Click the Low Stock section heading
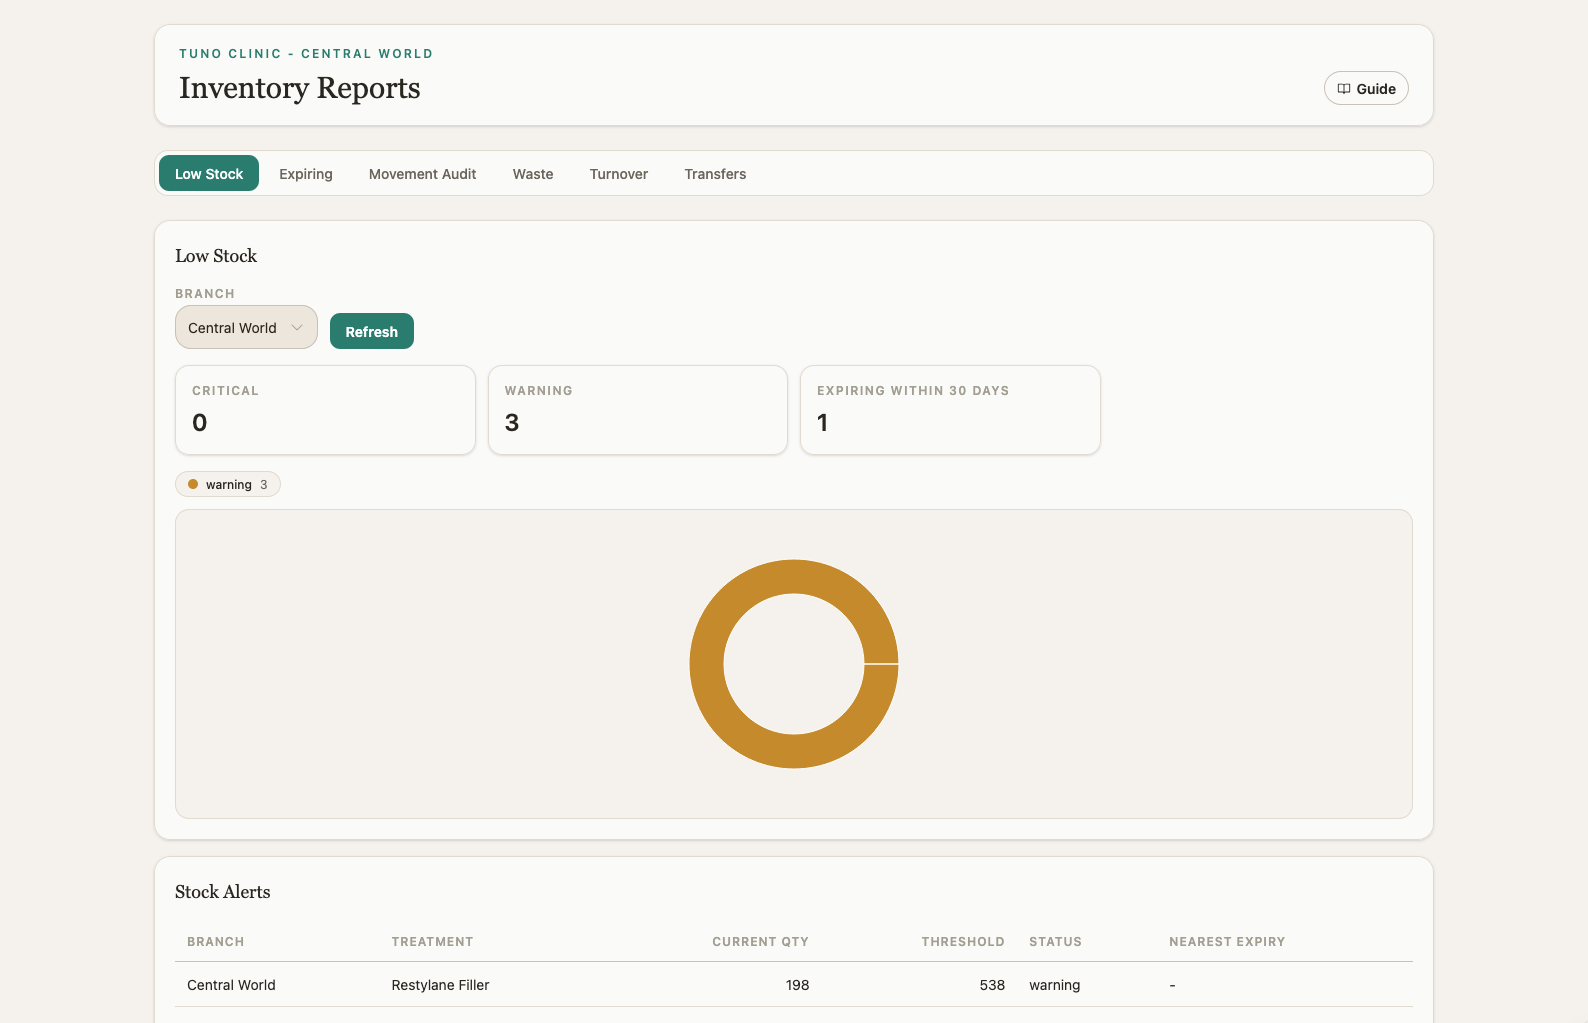This screenshot has height=1023, width=1588. [216, 256]
